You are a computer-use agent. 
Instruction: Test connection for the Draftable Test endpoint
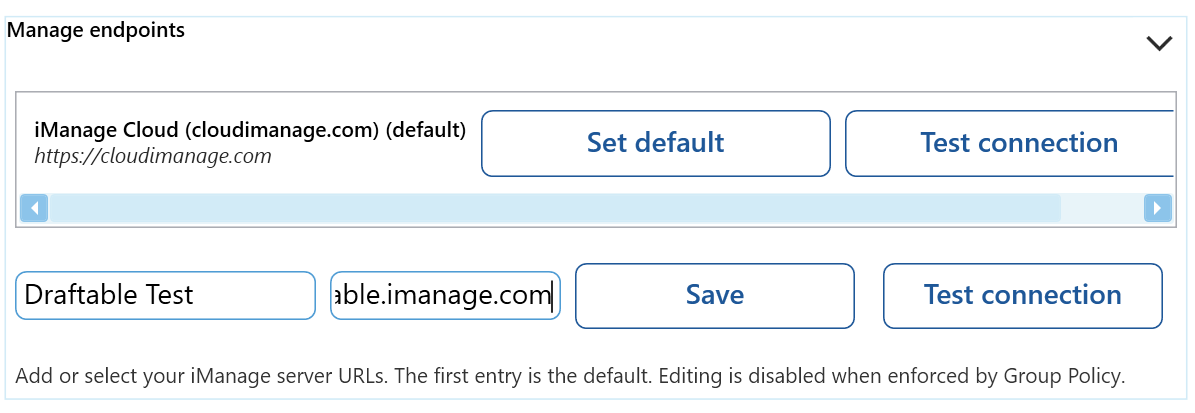1022,295
